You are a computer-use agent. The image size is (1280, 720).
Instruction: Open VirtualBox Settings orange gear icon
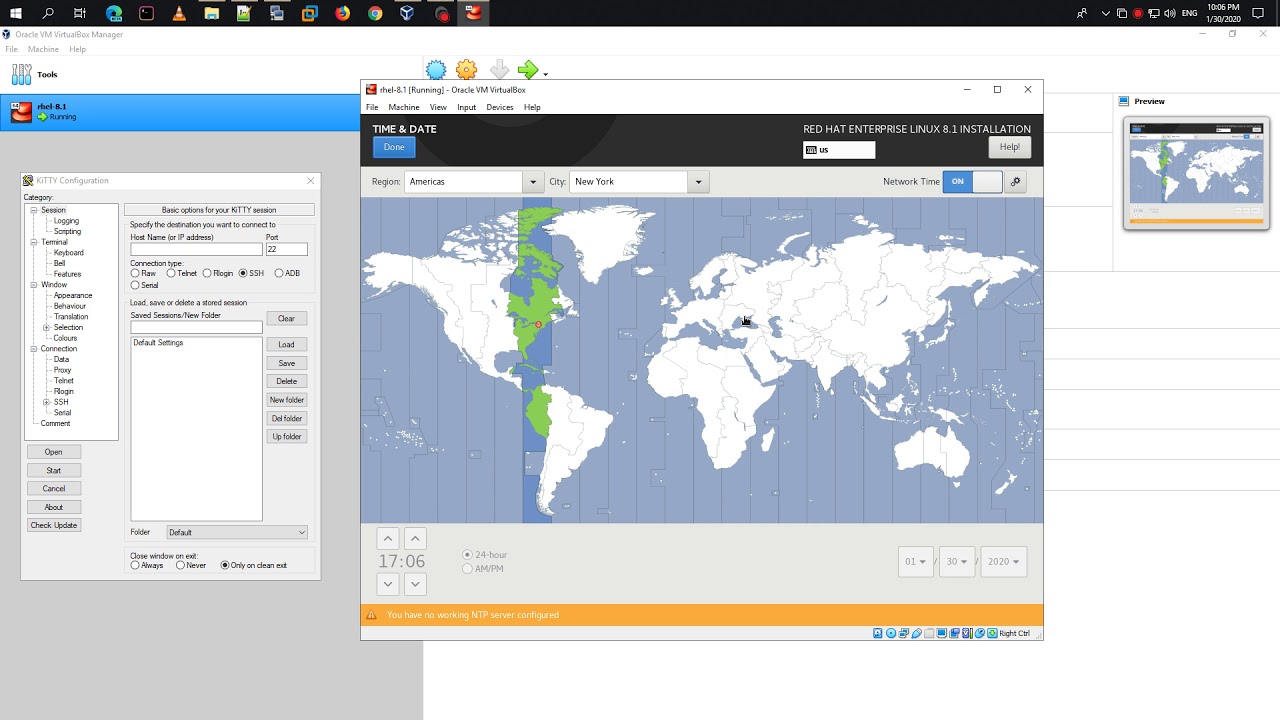click(x=466, y=70)
